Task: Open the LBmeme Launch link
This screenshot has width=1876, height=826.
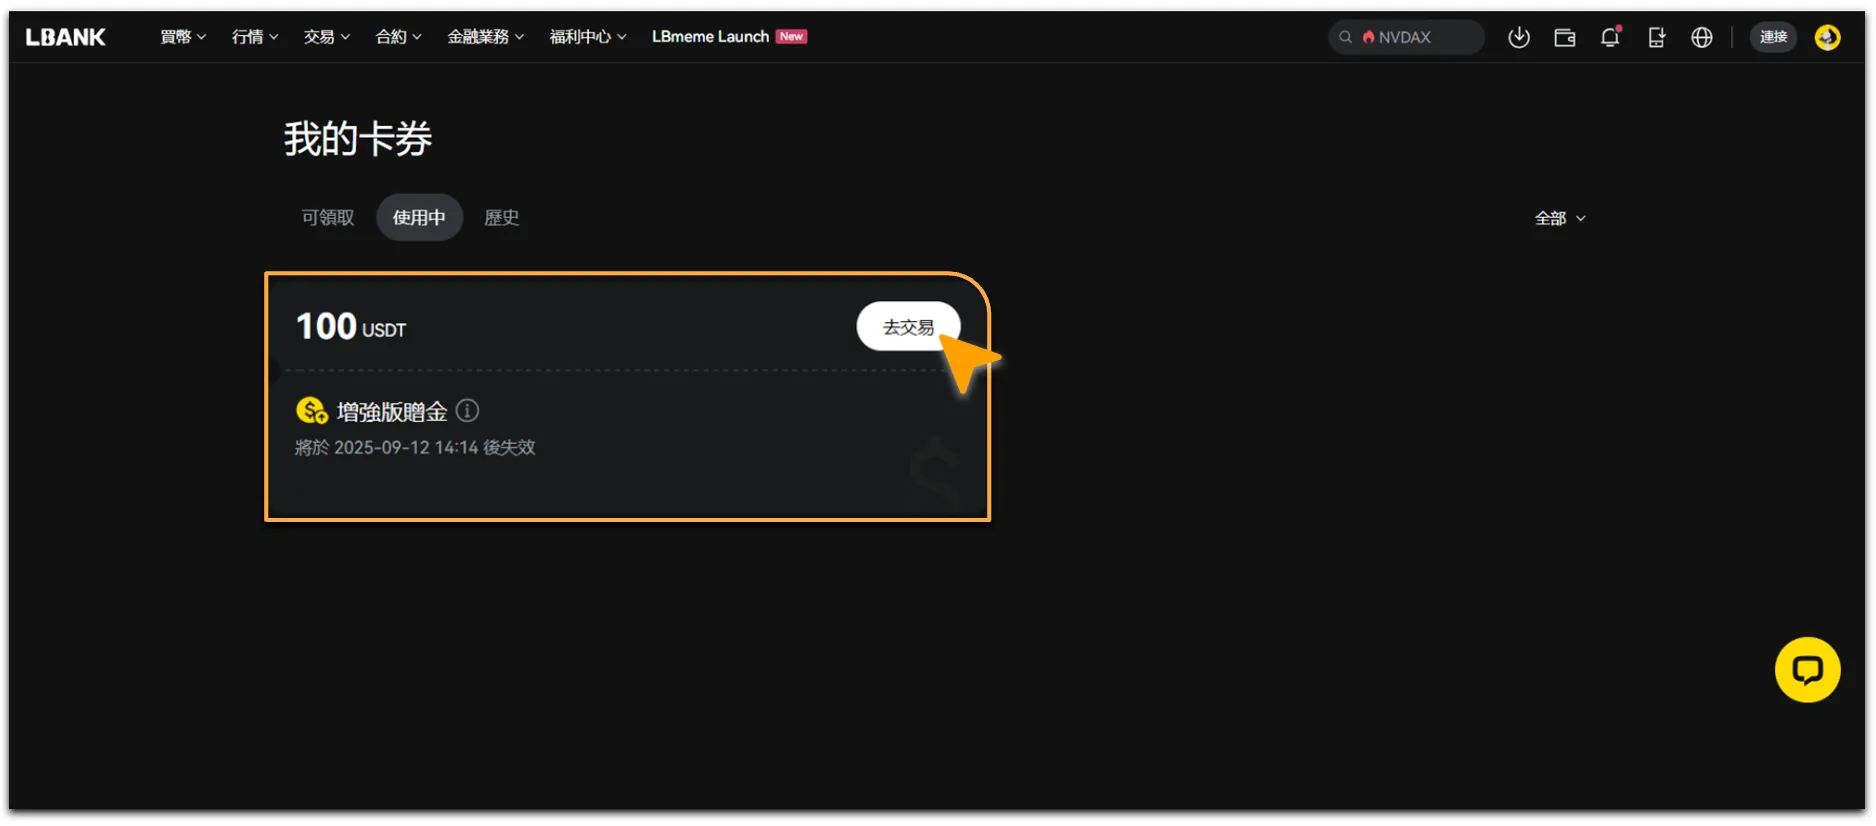Action: [x=729, y=37]
